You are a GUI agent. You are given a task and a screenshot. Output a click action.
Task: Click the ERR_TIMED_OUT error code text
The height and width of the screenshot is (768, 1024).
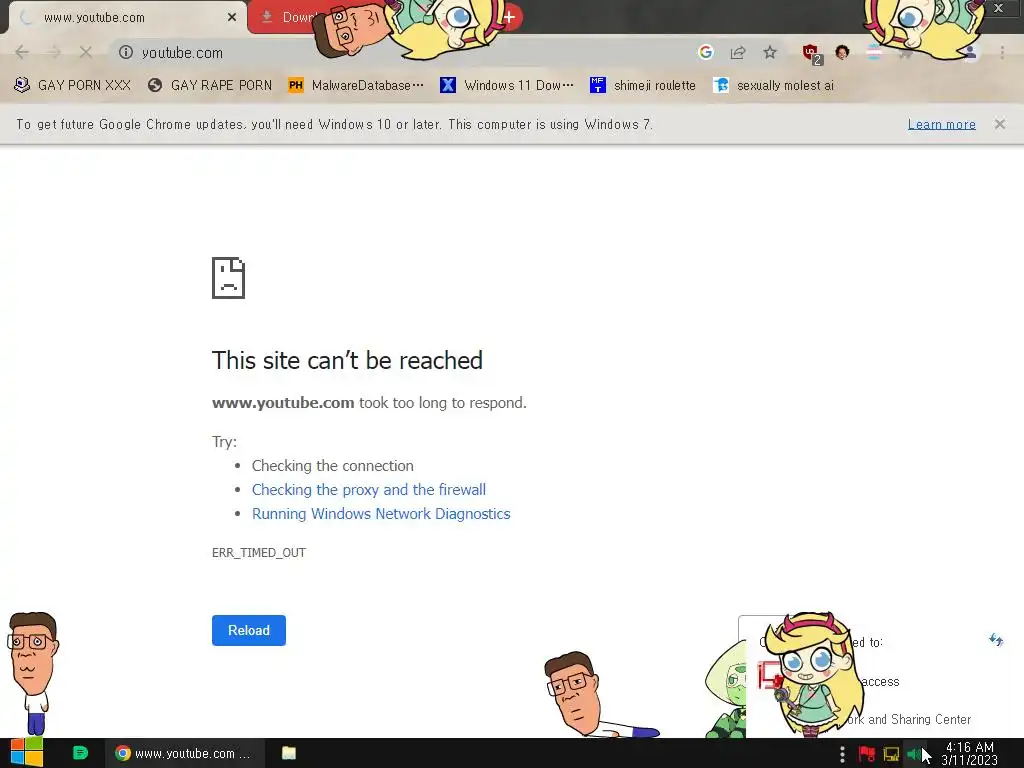pyautogui.click(x=259, y=552)
